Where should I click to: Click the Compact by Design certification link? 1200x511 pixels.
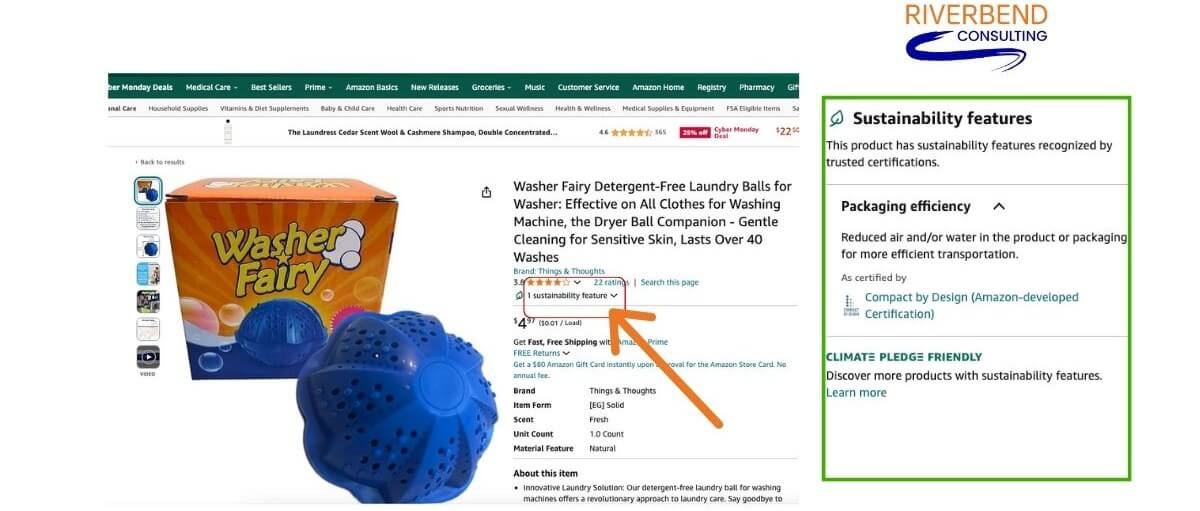point(972,305)
